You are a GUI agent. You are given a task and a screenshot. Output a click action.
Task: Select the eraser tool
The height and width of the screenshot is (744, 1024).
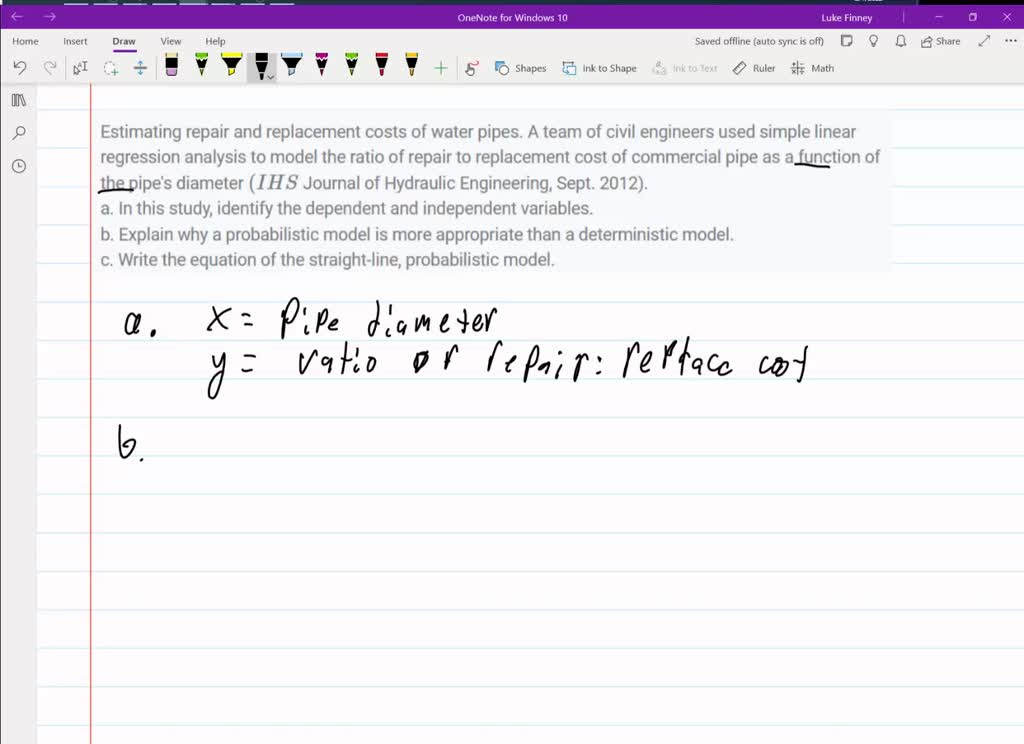tap(172, 67)
